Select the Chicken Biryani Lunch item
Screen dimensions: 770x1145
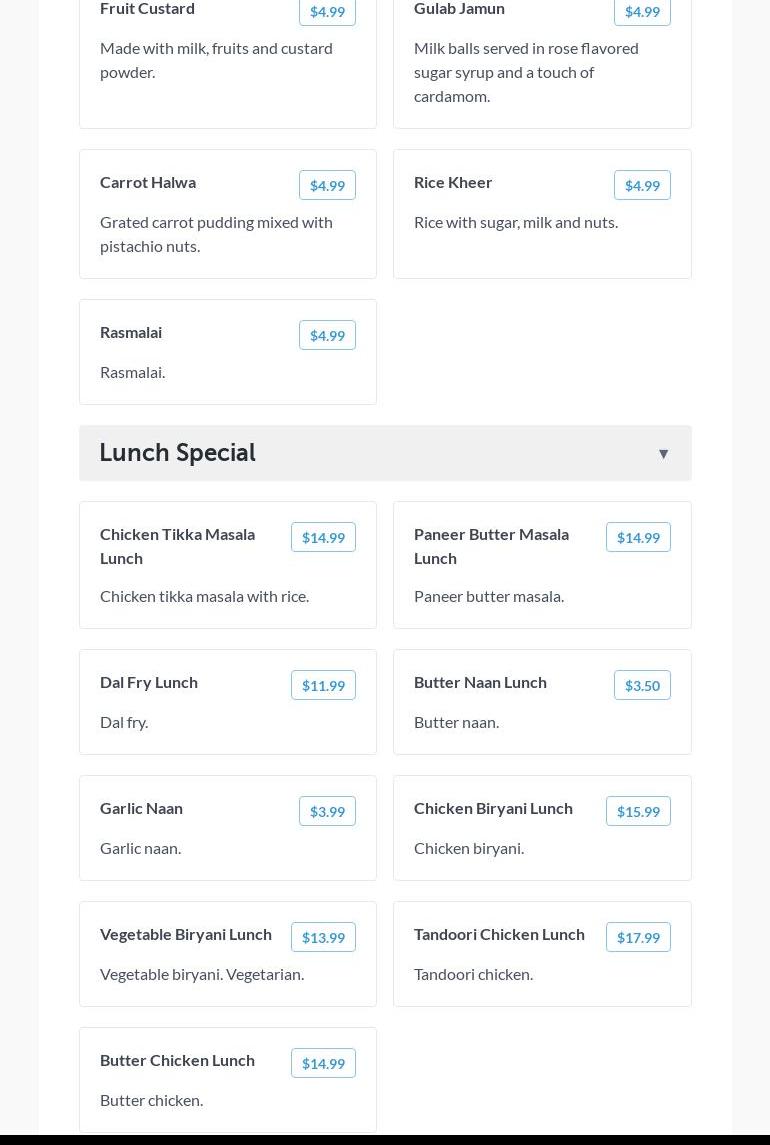(493, 808)
